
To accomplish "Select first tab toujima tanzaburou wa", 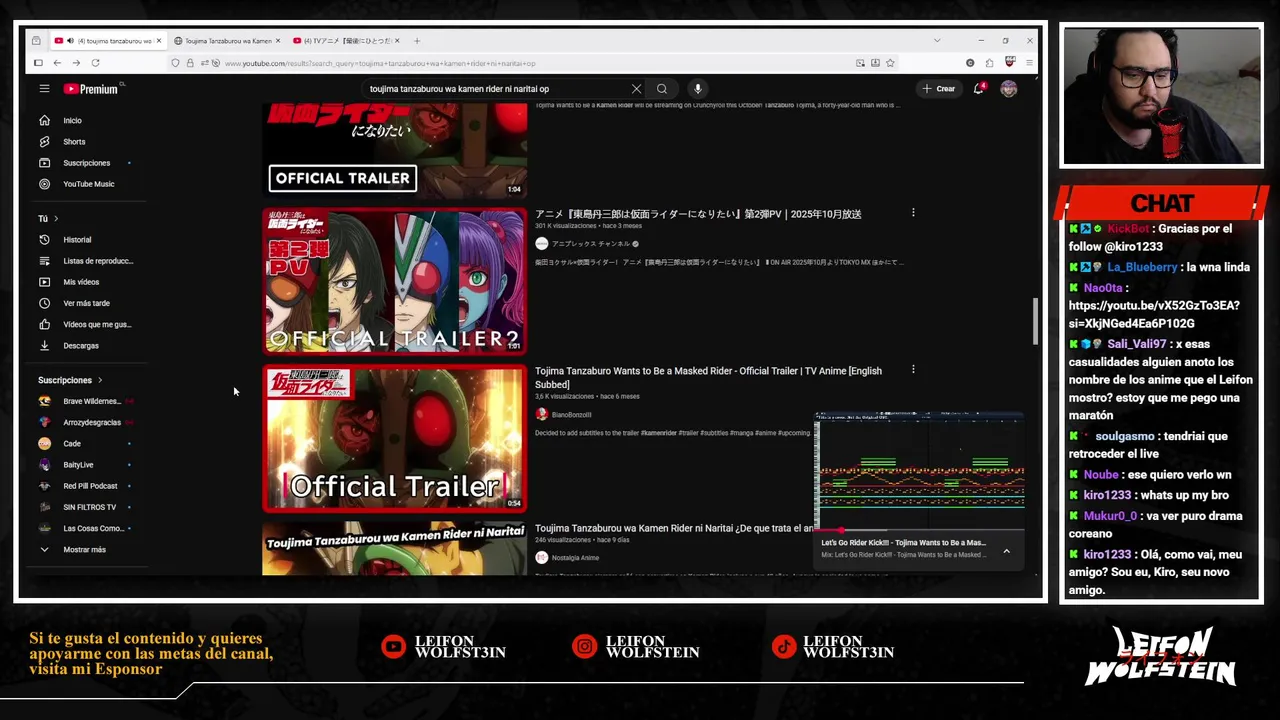I will [108, 41].
